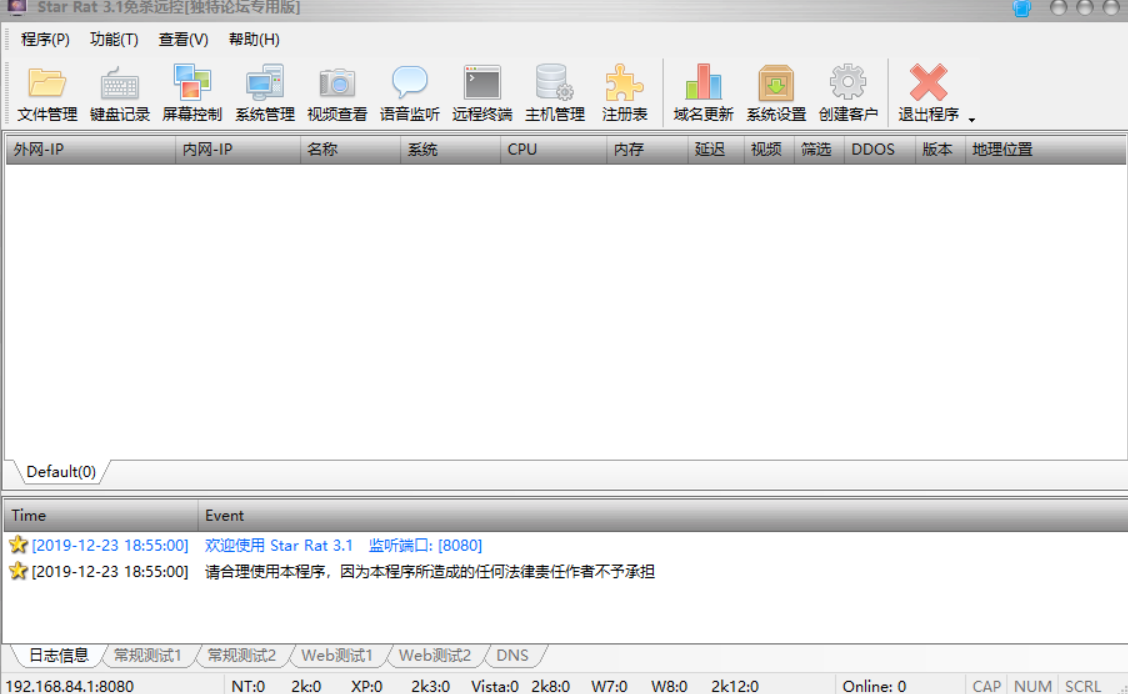
Task: Click the Event log column header
Action: click(x=662, y=516)
